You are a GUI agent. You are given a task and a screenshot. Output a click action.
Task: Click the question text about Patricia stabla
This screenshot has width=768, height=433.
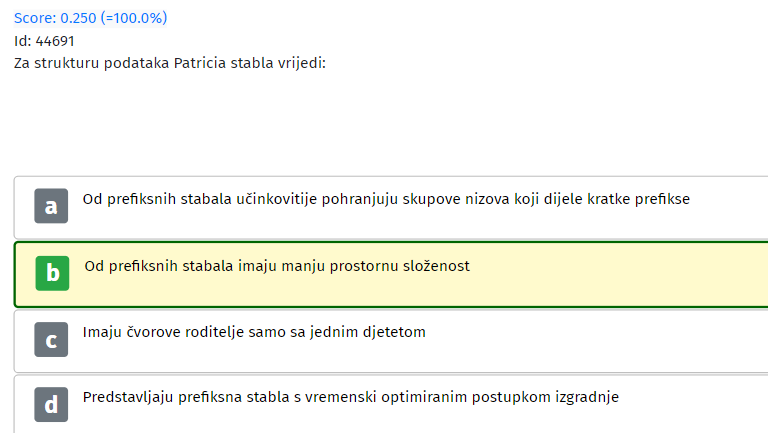[x=169, y=63]
